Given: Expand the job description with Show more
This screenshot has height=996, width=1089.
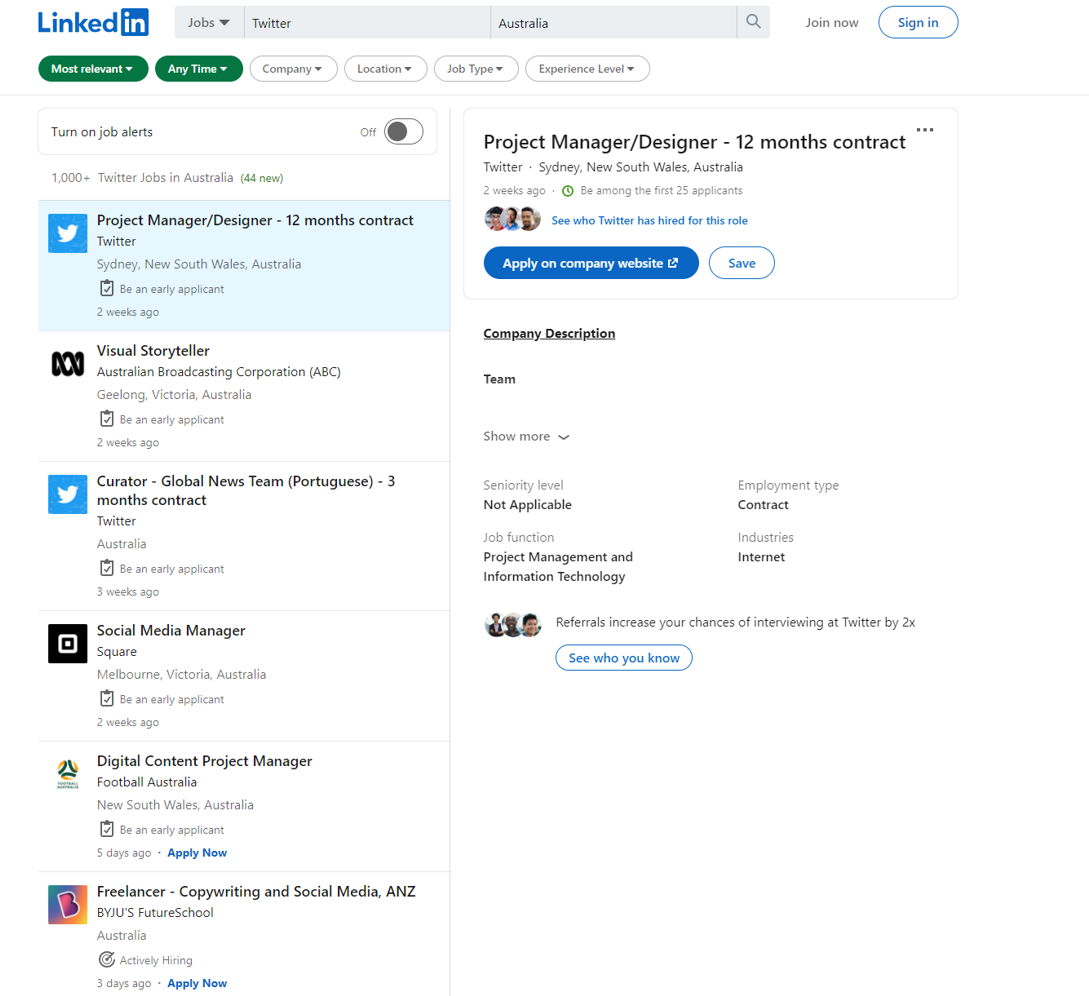Looking at the screenshot, I should (526, 436).
